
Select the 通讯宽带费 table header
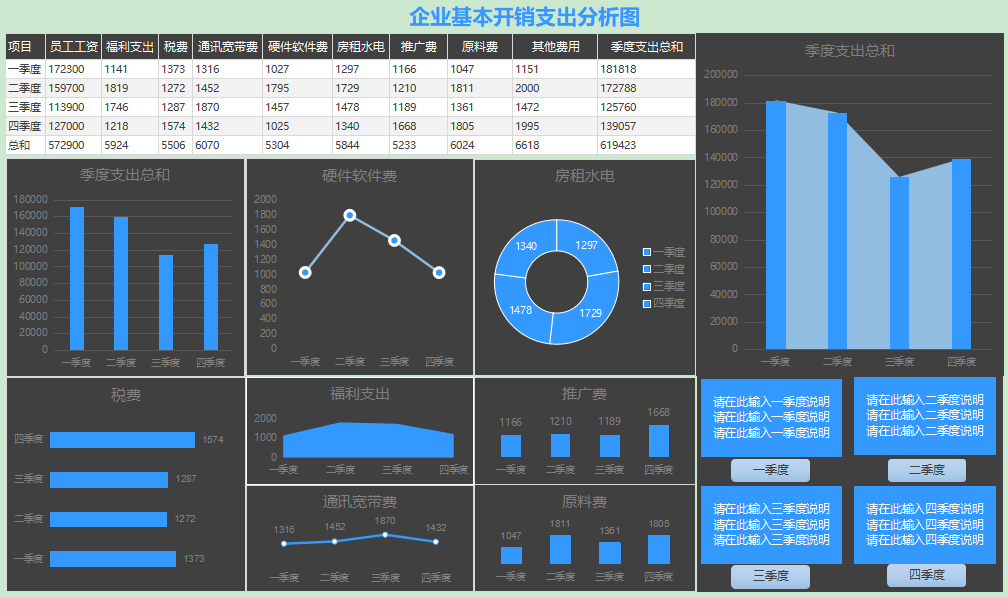(x=228, y=47)
